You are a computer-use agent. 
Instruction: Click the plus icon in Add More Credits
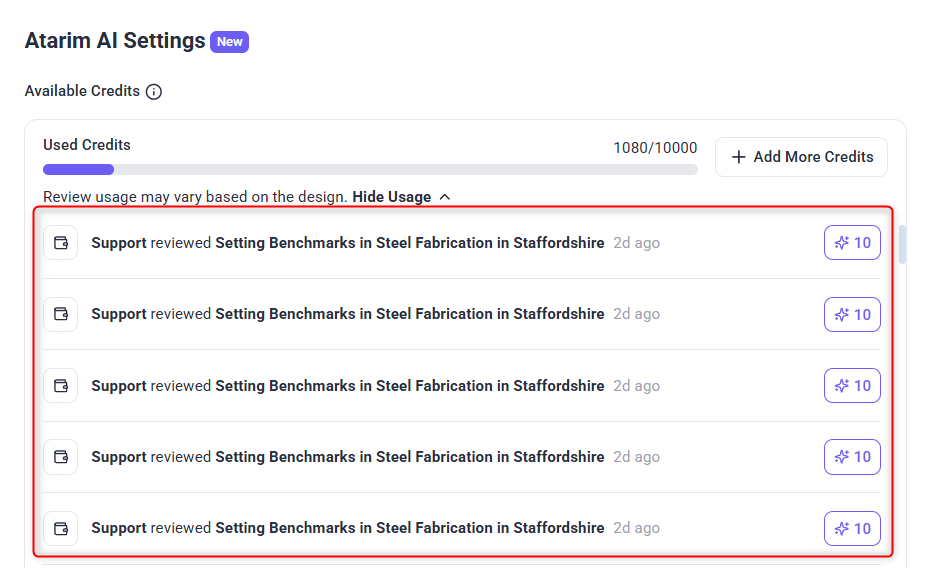[x=739, y=157]
